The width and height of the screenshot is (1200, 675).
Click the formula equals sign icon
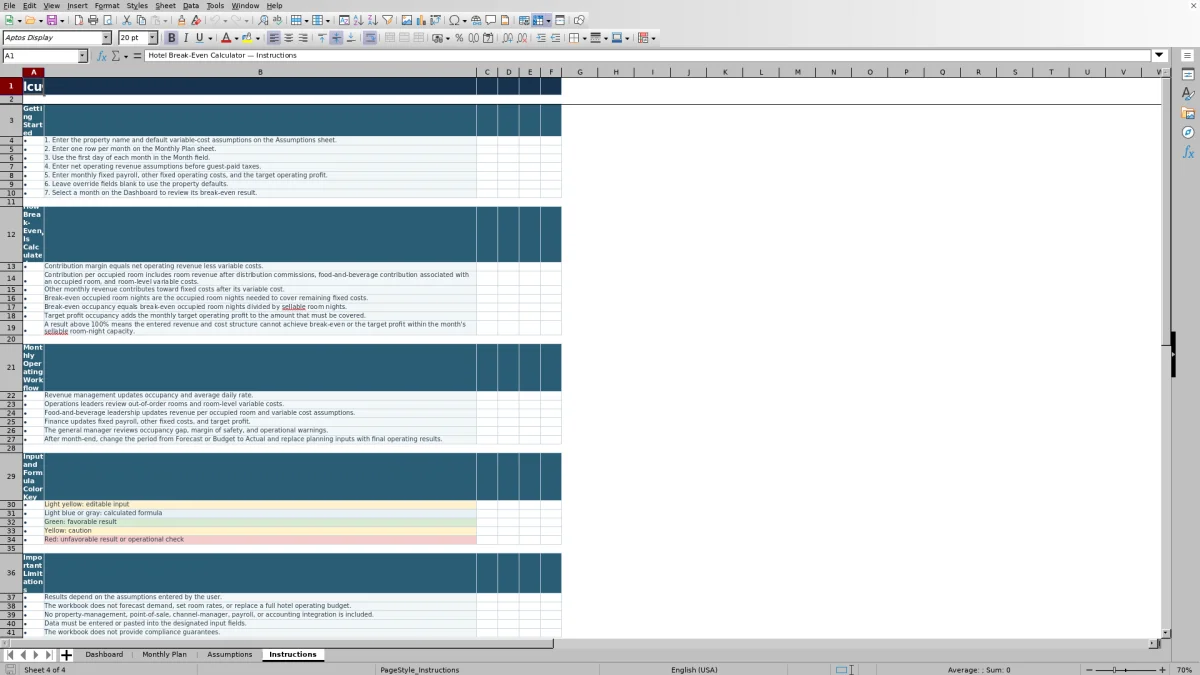point(137,56)
